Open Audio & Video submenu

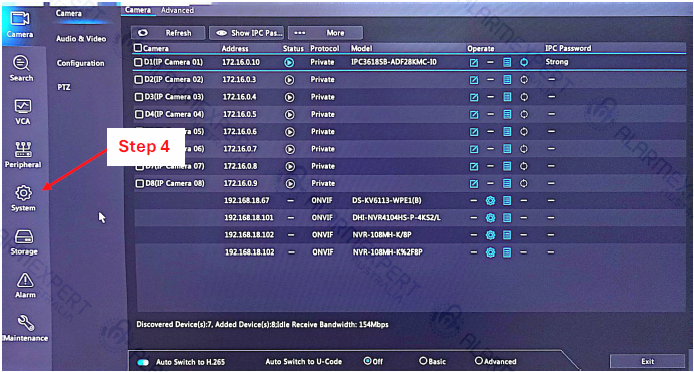click(81, 39)
